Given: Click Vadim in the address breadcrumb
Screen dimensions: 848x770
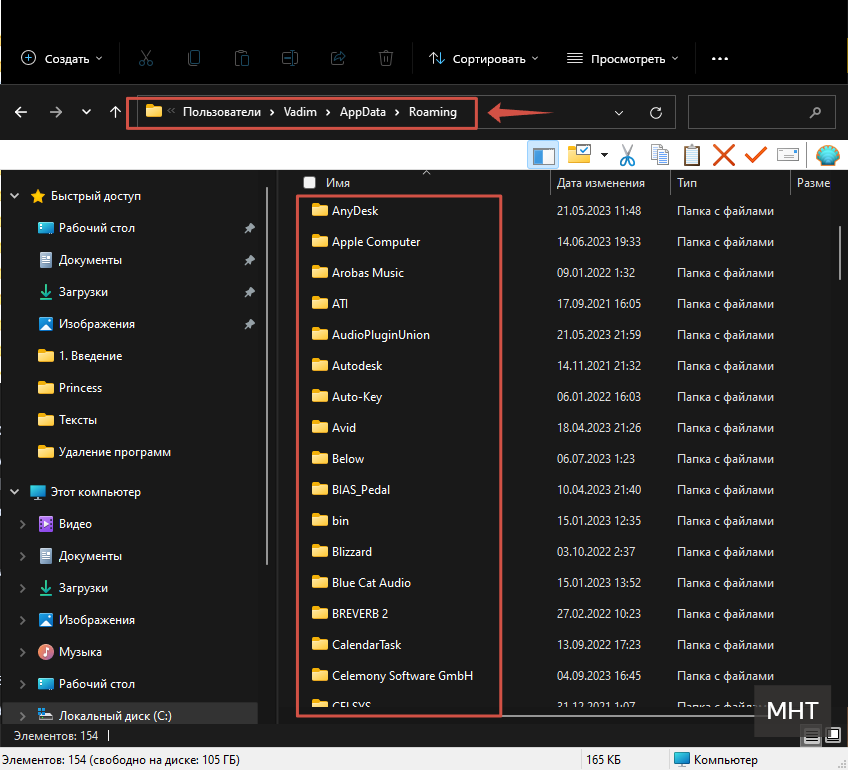Looking at the screenshot, I should point(300,112).
